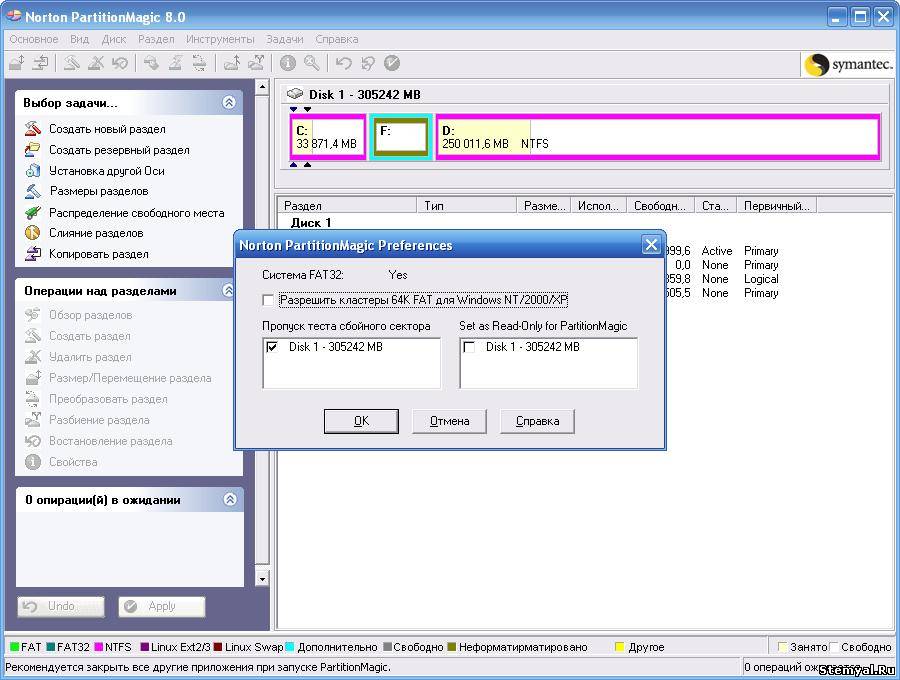
Task: Click the copy partition toolbar icon
Action: tap(40, 63)
